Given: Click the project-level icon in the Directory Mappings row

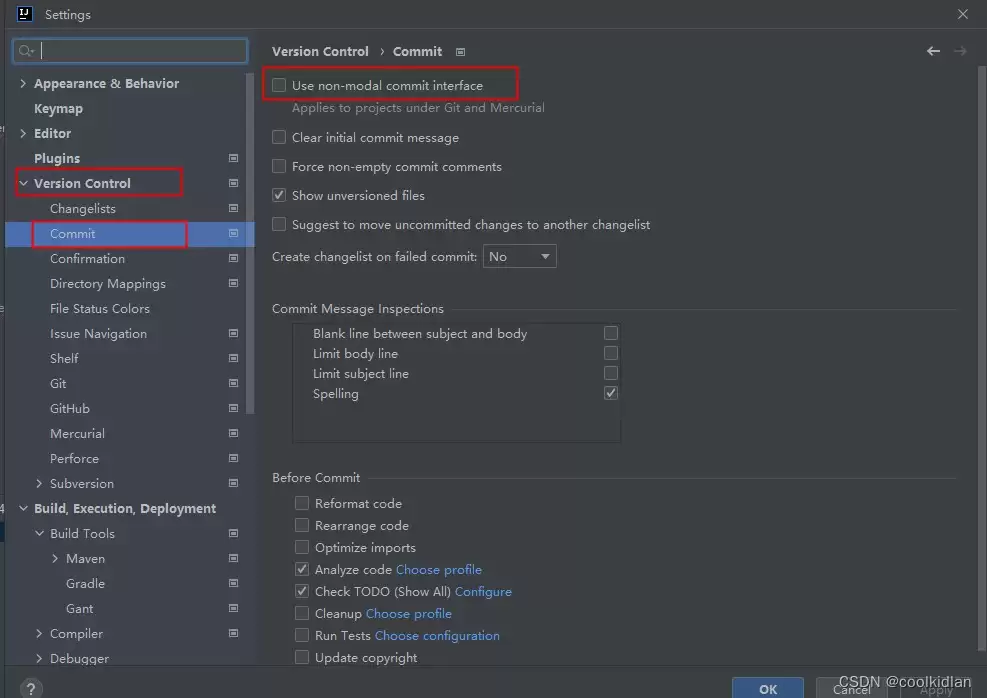Looking at the screenshot, I should point(233,283).
